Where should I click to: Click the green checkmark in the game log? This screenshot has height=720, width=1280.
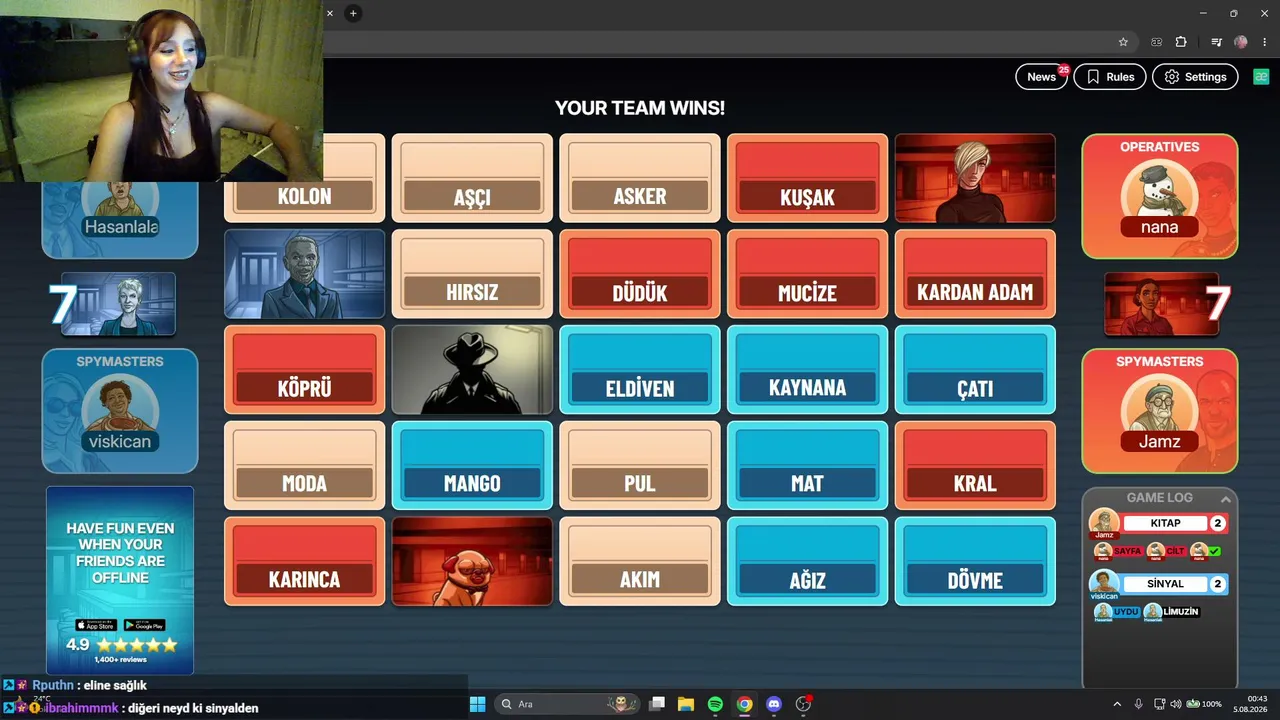(1214, 551)
